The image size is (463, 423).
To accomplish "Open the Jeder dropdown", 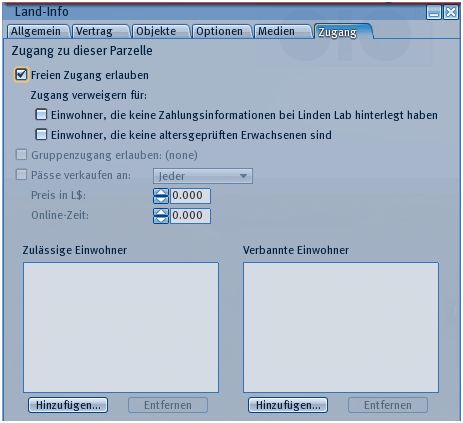I will [x=203, y=176].
